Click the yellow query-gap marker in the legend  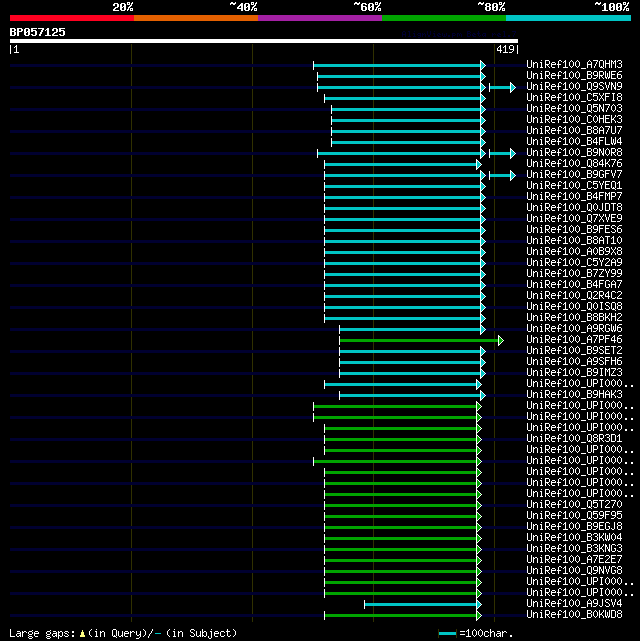(83, 634)
